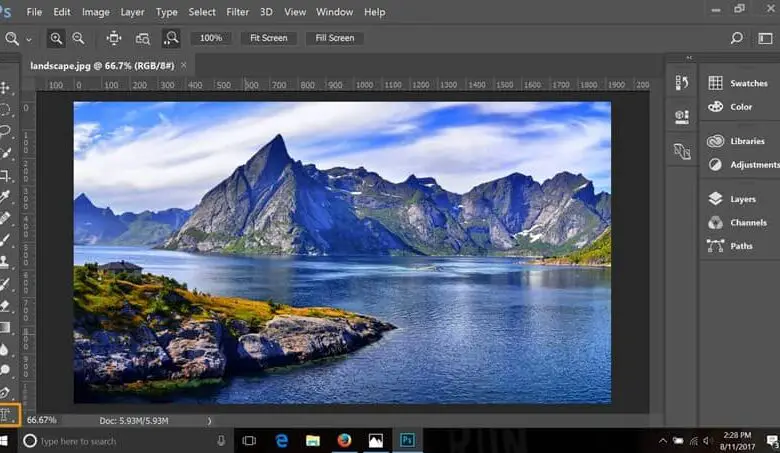Open the Filter menu
Screen dimensions: 780x453
(237, 12)
